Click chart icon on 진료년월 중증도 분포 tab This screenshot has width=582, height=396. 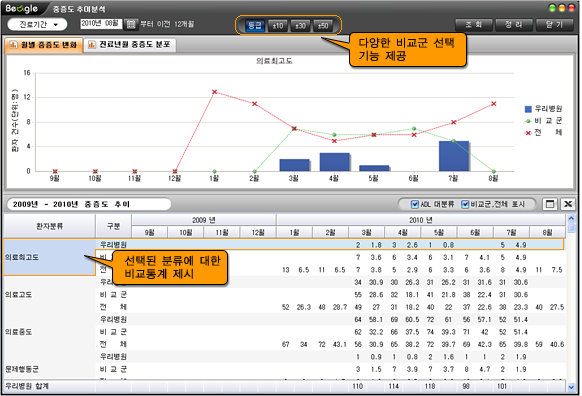coord(91,45)
